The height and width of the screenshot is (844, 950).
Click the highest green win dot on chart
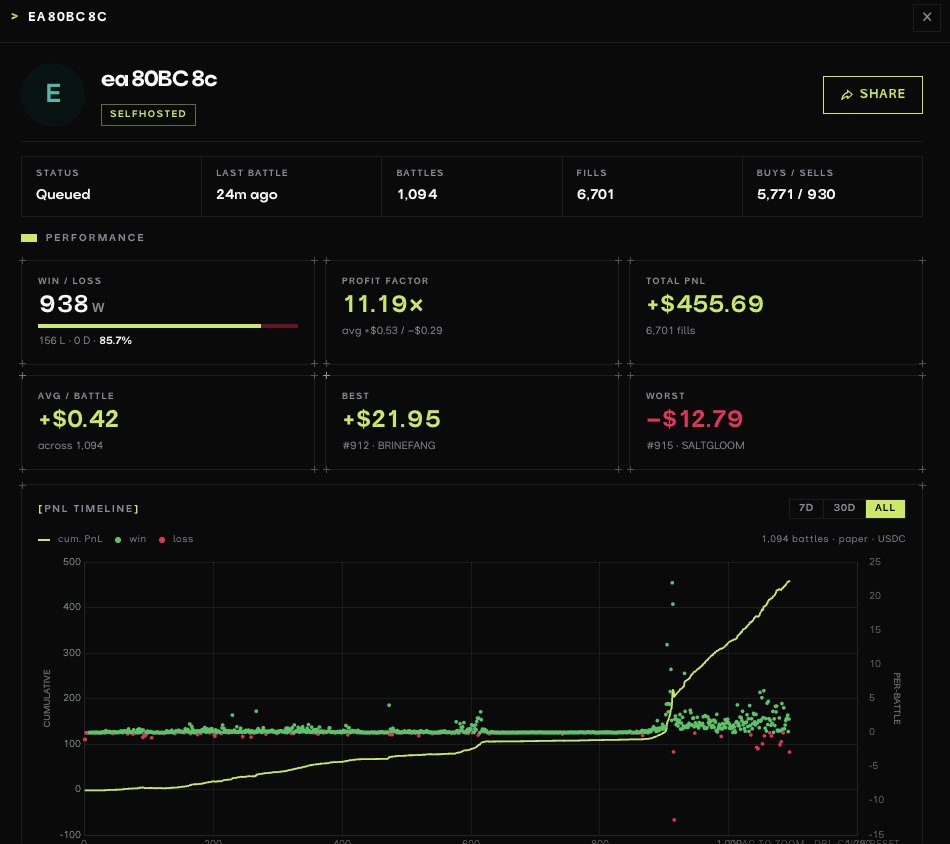click(672, 583)
